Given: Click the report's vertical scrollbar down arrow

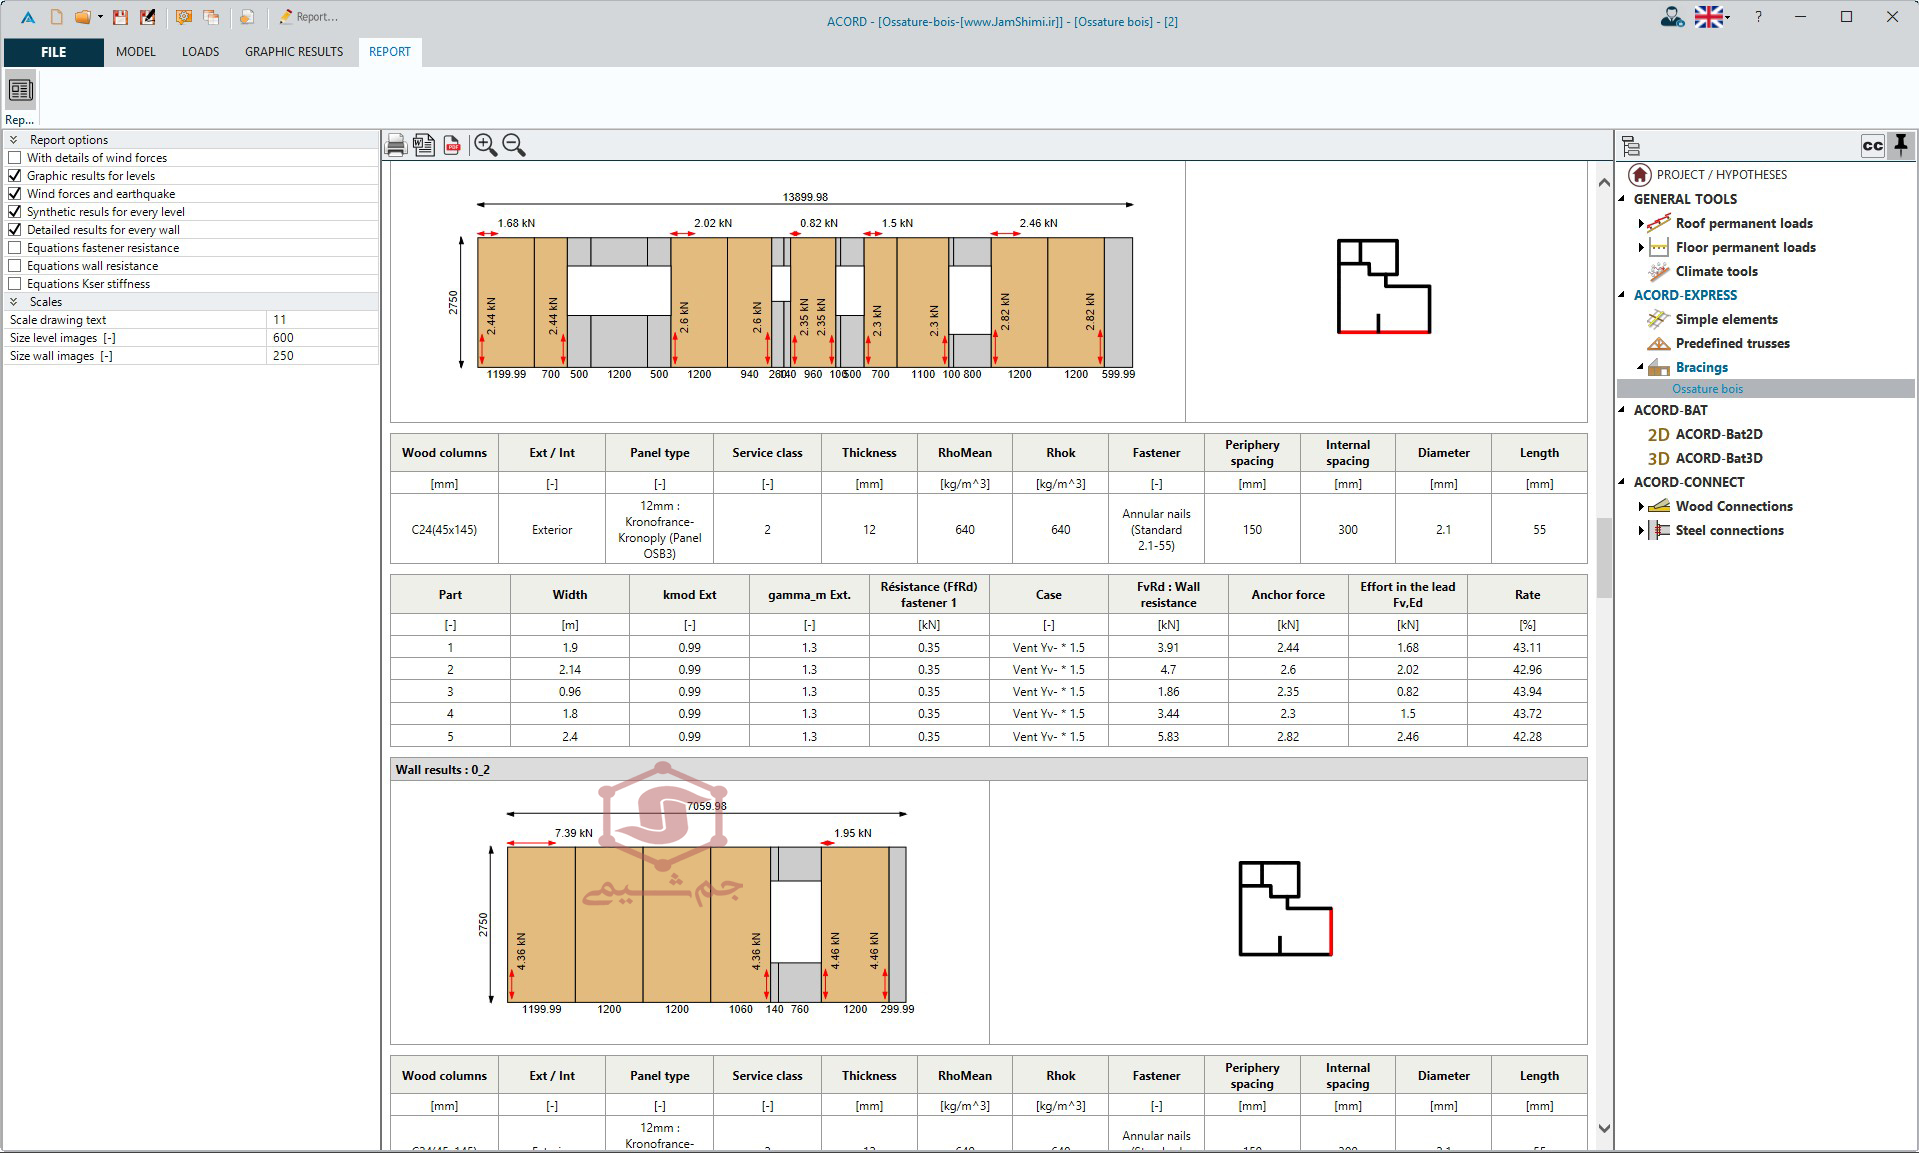Looking at the screenshot, I should click(1604, 1129).
